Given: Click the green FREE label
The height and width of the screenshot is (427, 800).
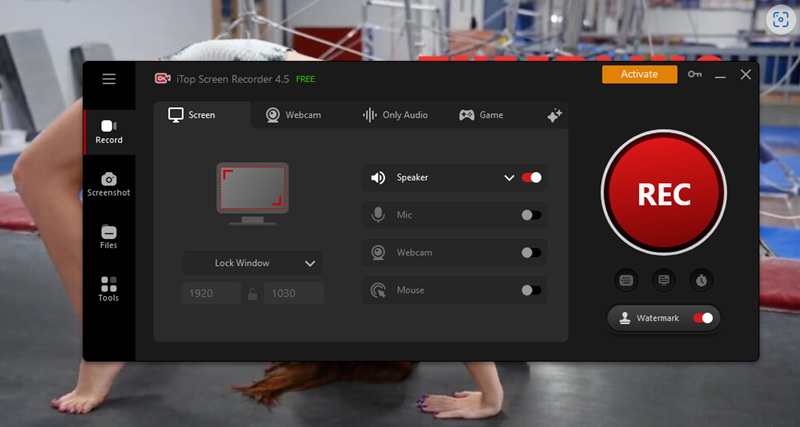Looking at the screenshot, I should [306, 79].
